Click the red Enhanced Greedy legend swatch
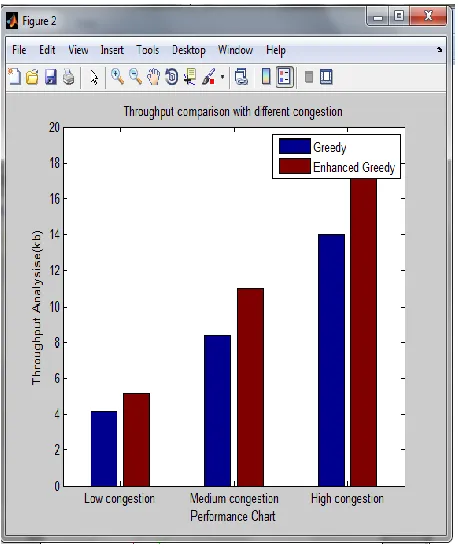 tap(295, 166)
